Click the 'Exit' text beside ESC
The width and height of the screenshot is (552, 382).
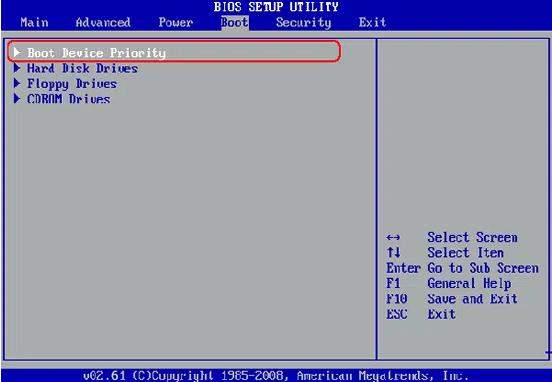coord(441,314)
